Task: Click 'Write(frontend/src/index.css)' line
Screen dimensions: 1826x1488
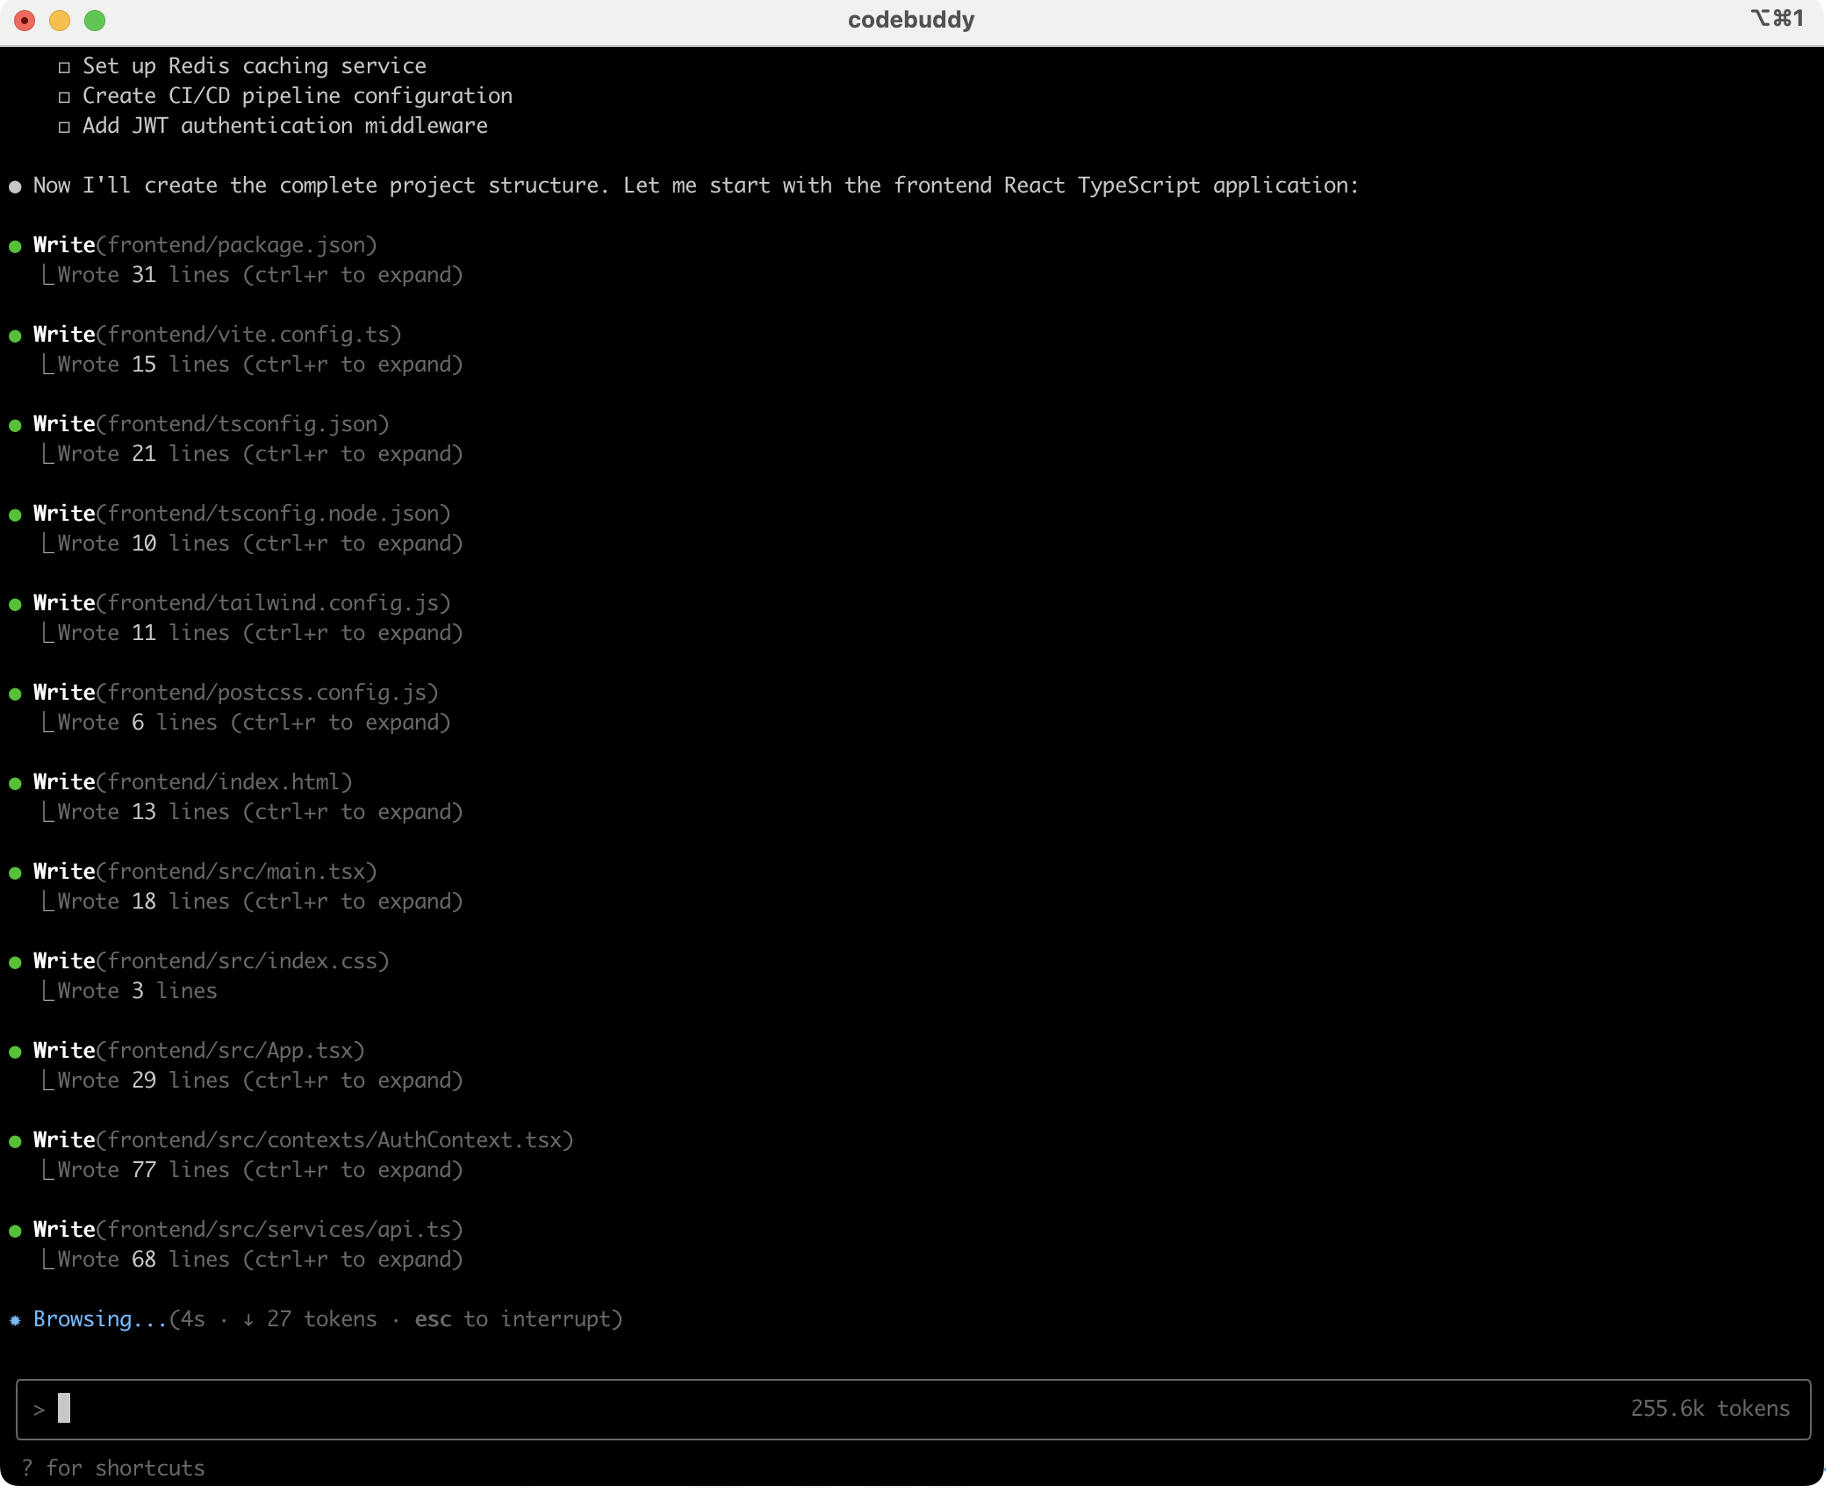Action: pyautogui.click(x=211, y=961)
